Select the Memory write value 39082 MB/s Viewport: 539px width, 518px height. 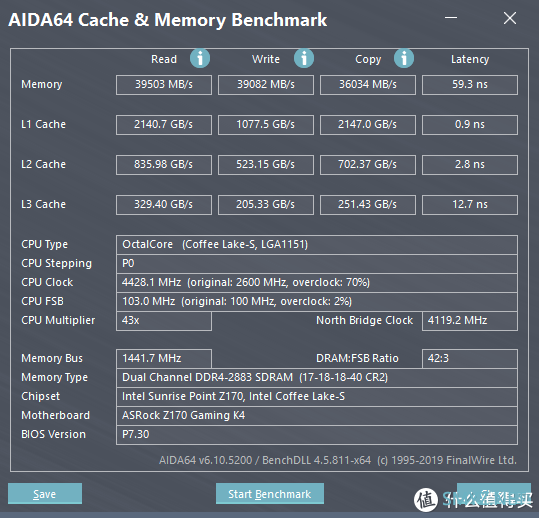tap(266, 85)
